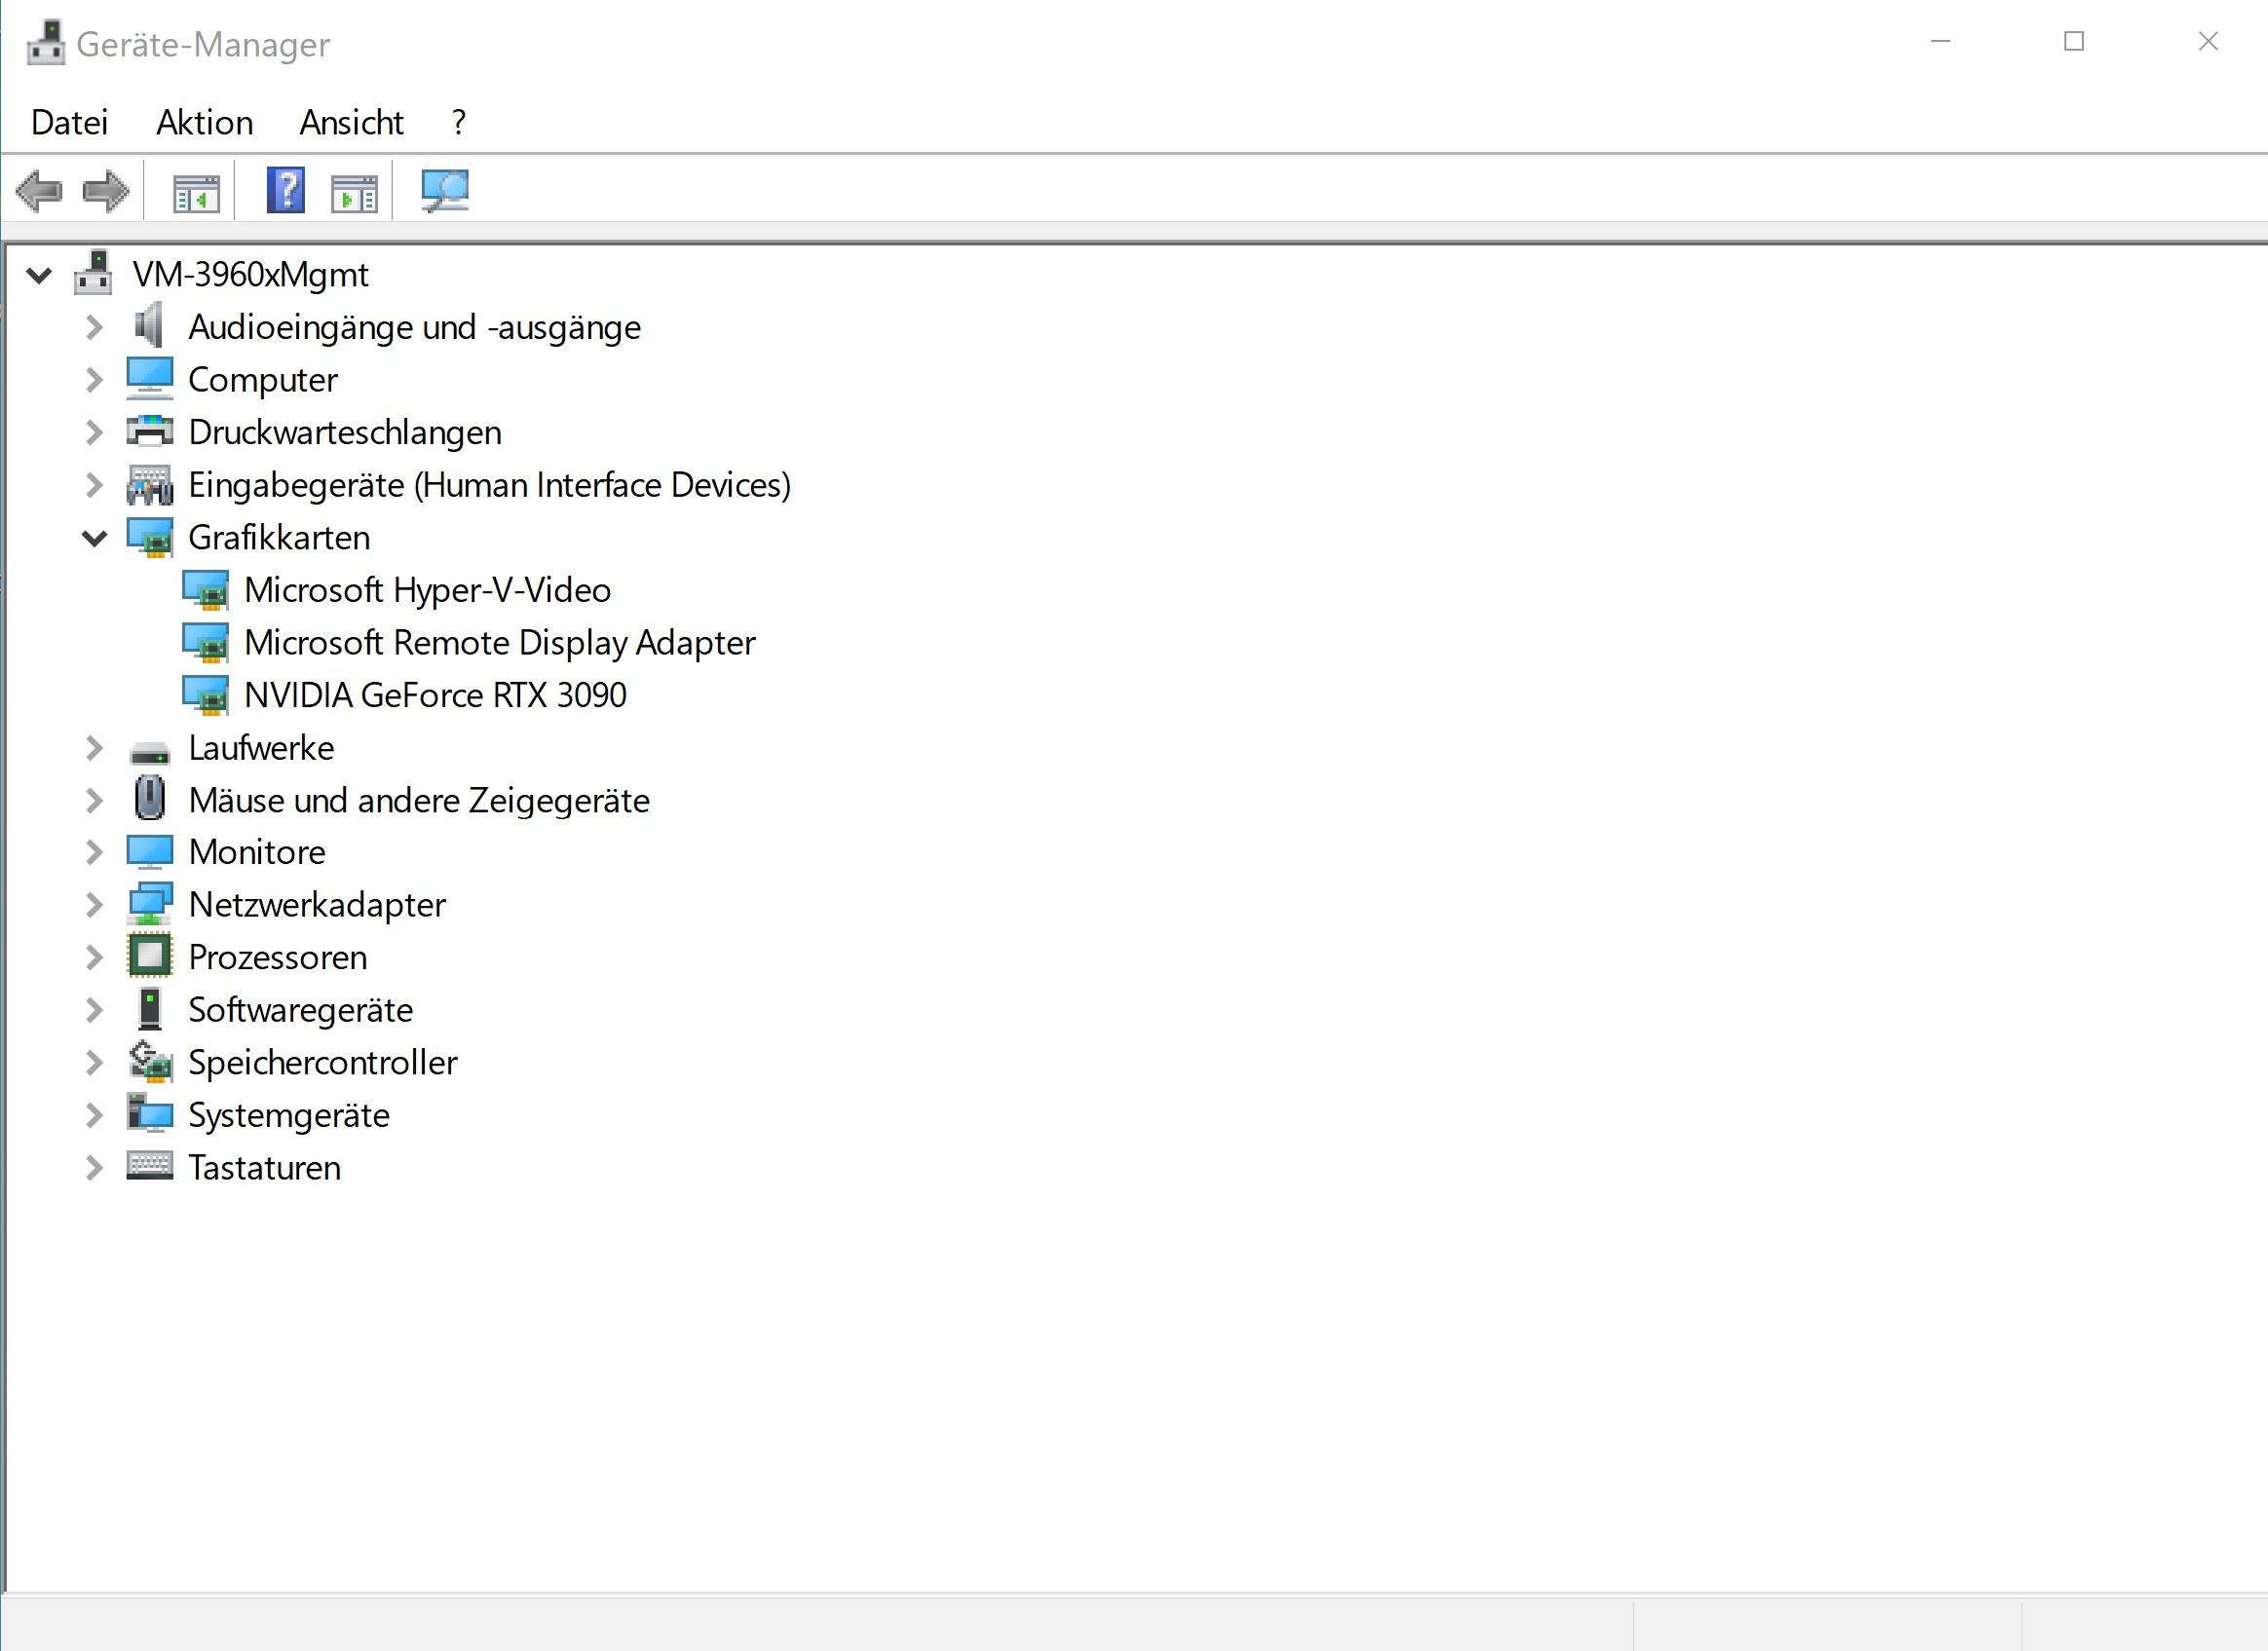Open the Aktion menu
Screen dimensions: 2268x1651
205,122
